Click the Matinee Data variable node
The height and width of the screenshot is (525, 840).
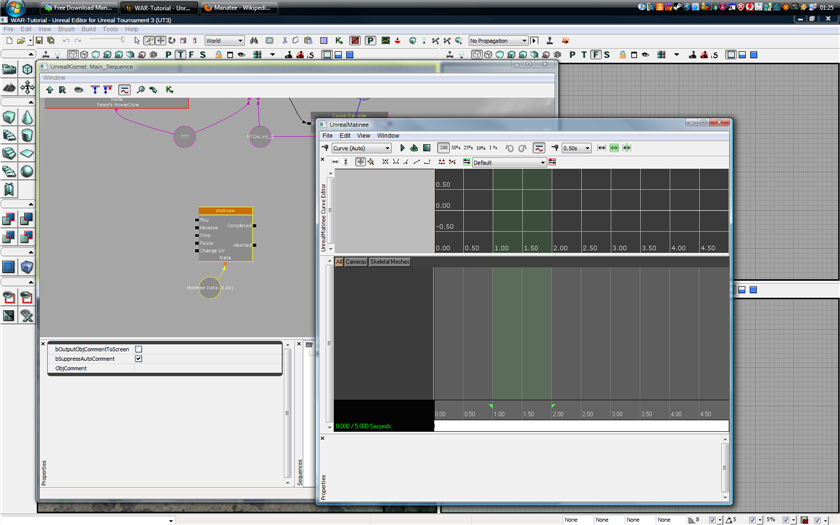(x=209, y=288)
